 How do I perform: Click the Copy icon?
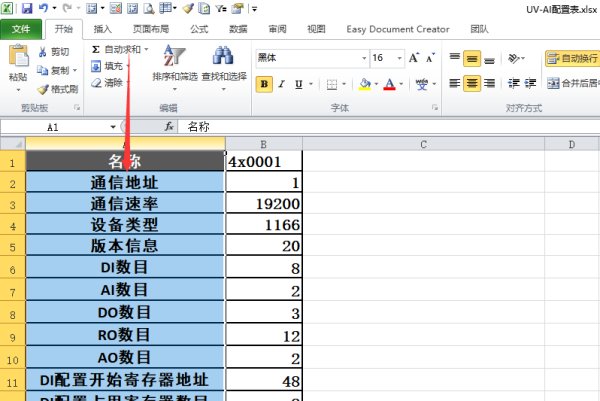coord(42,70)
